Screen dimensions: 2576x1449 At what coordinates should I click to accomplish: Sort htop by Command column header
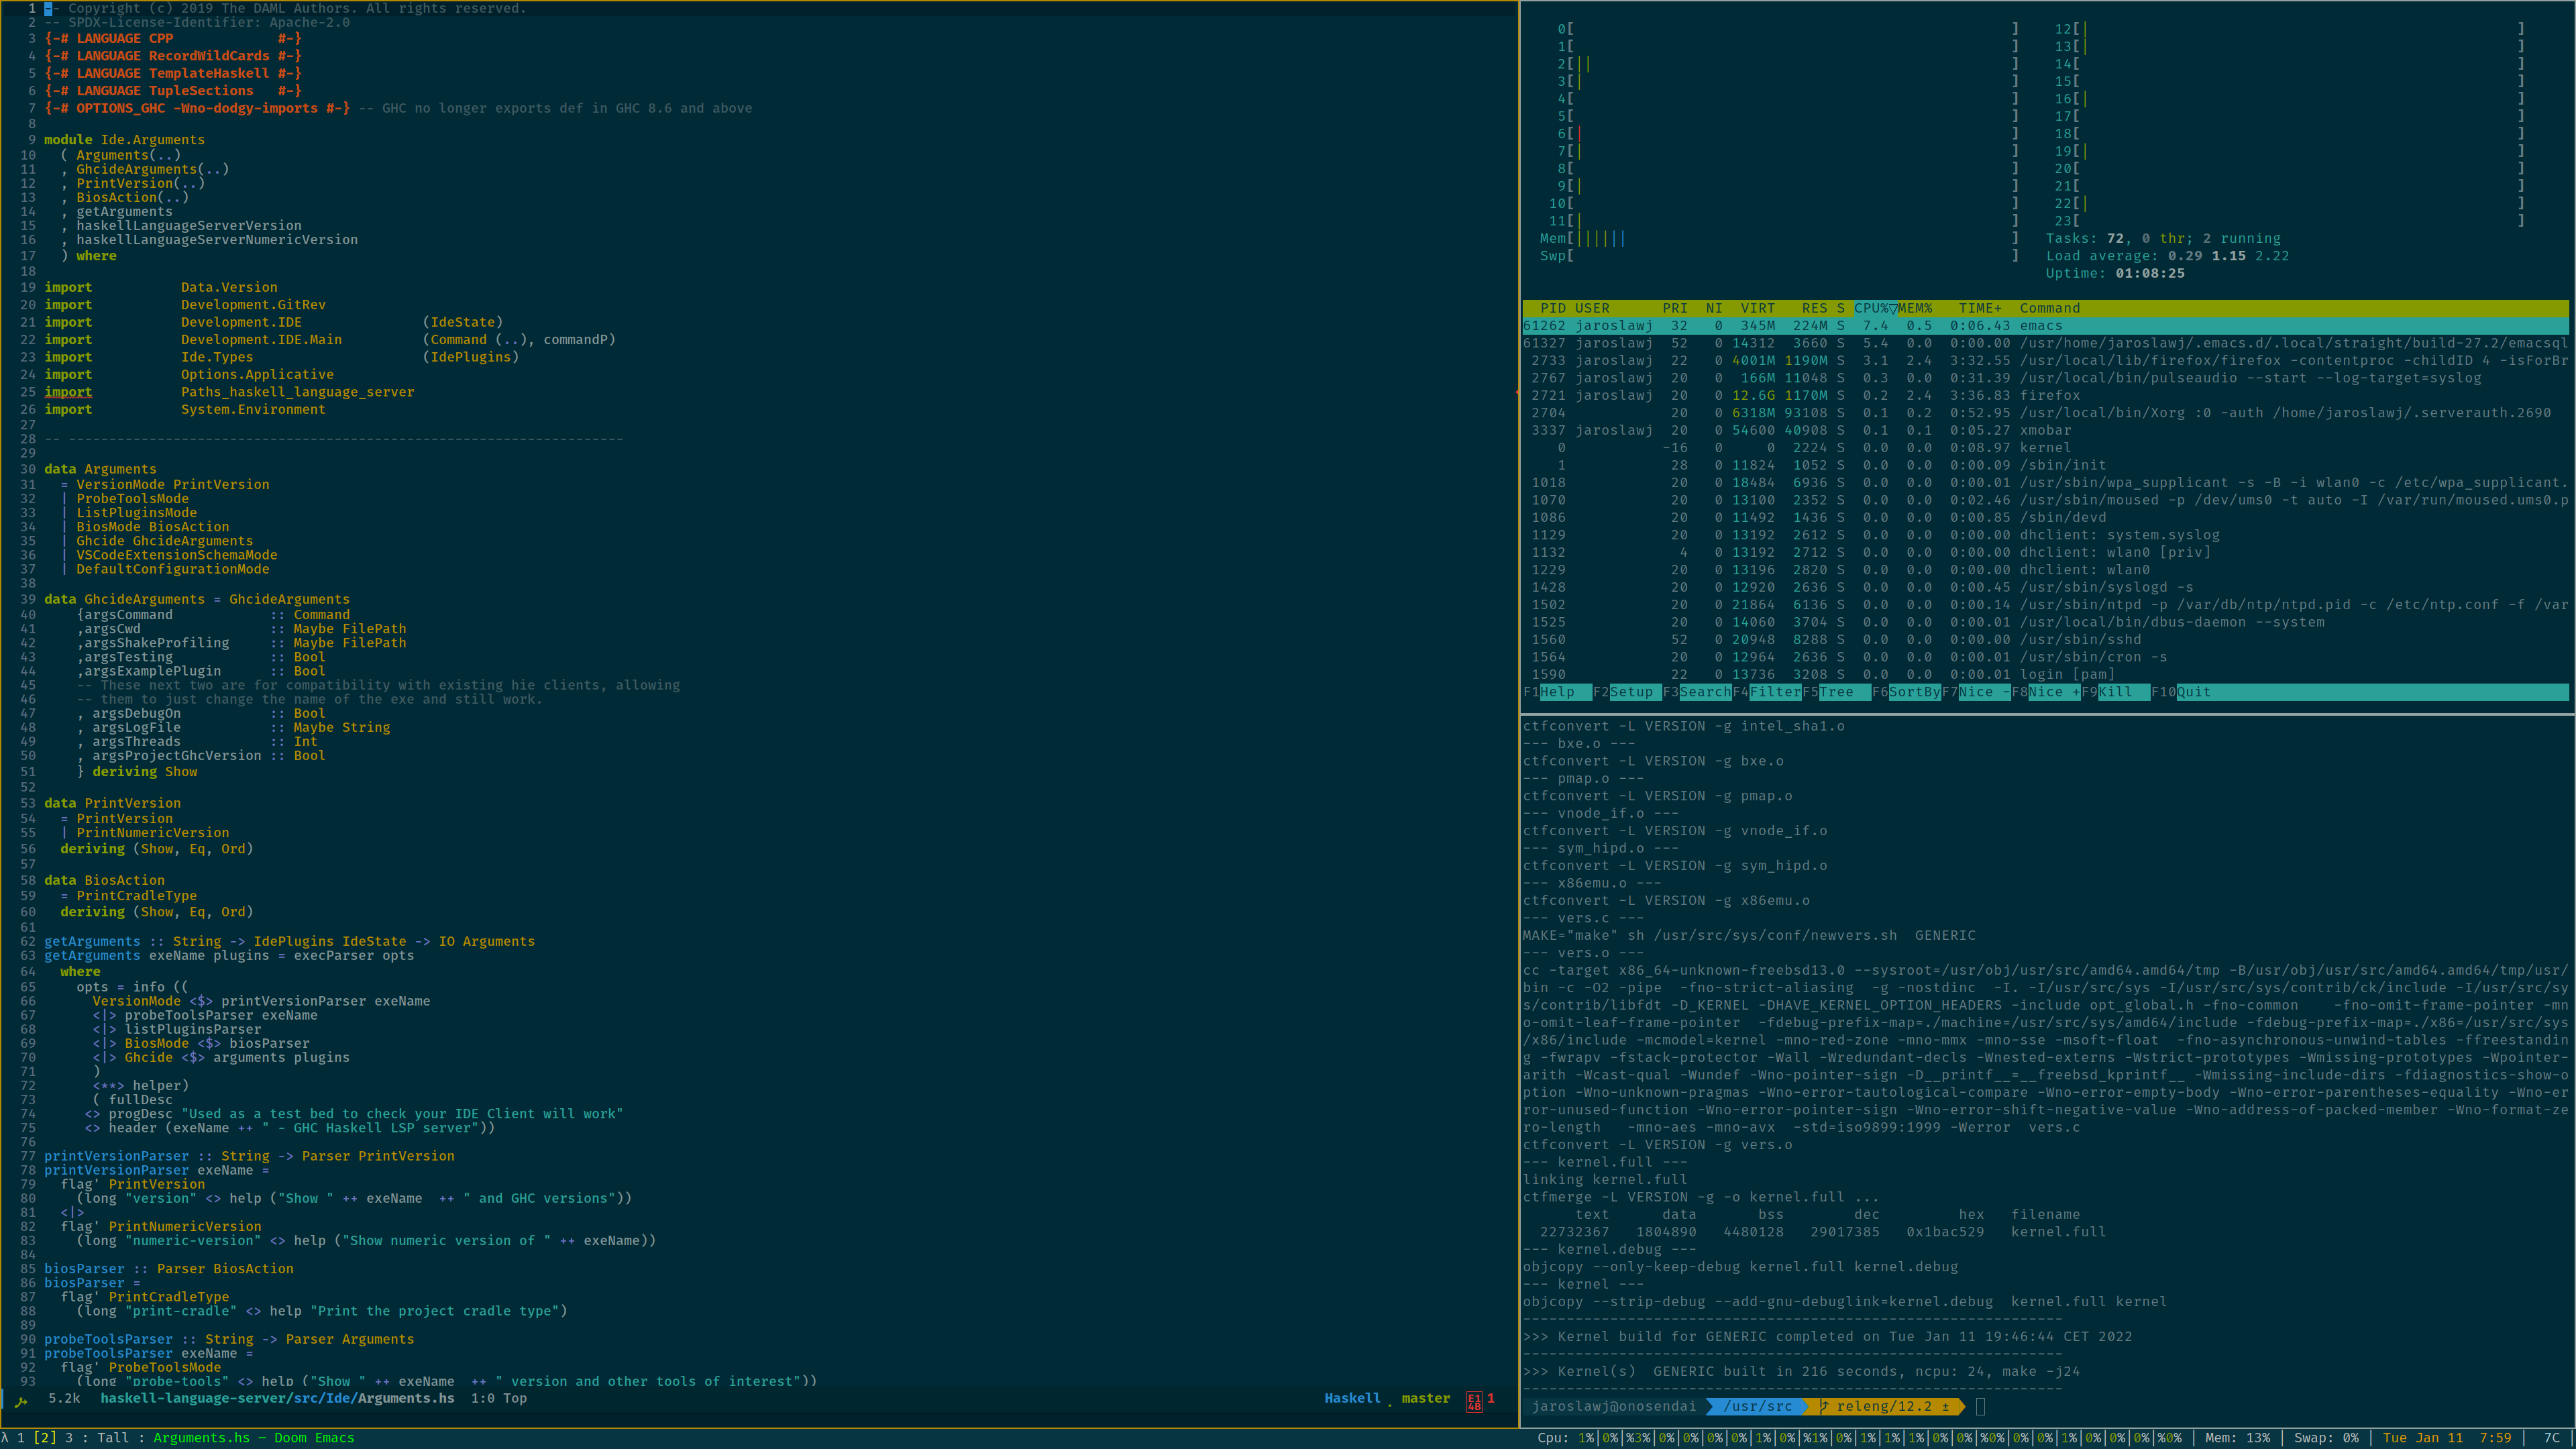click(2049, 308)
